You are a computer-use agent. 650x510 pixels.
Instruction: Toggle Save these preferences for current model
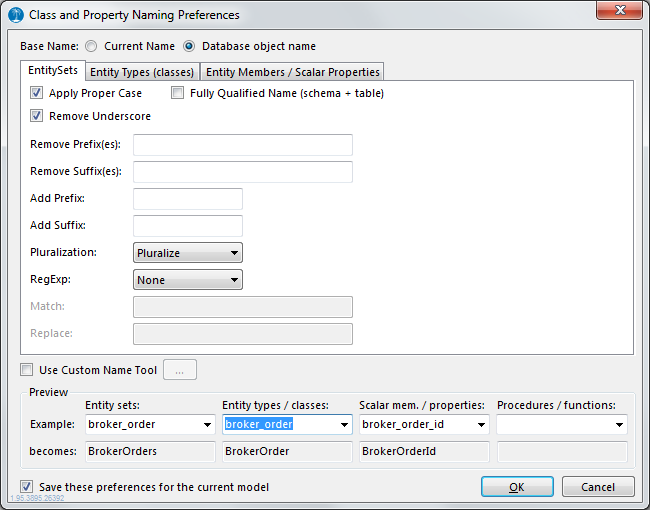coord(27,487)
